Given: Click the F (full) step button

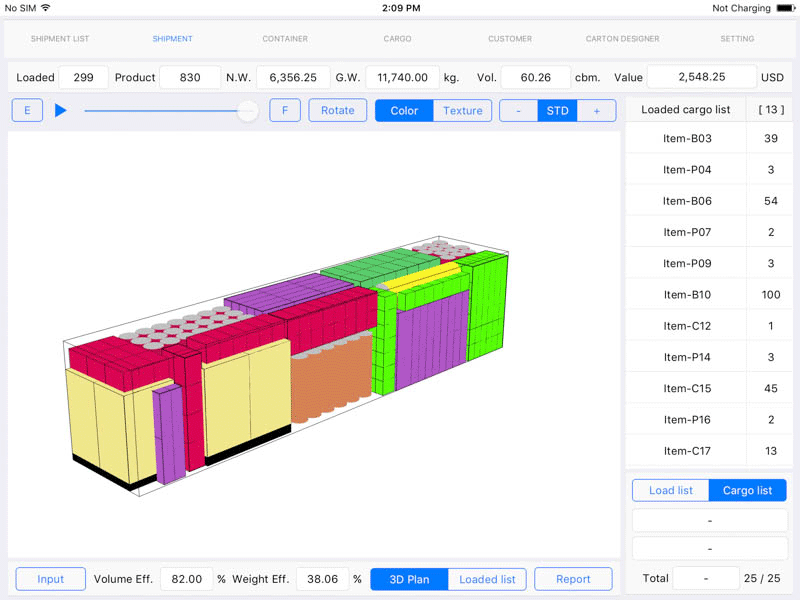Looking at the screenshot, I should coord(285,110).
